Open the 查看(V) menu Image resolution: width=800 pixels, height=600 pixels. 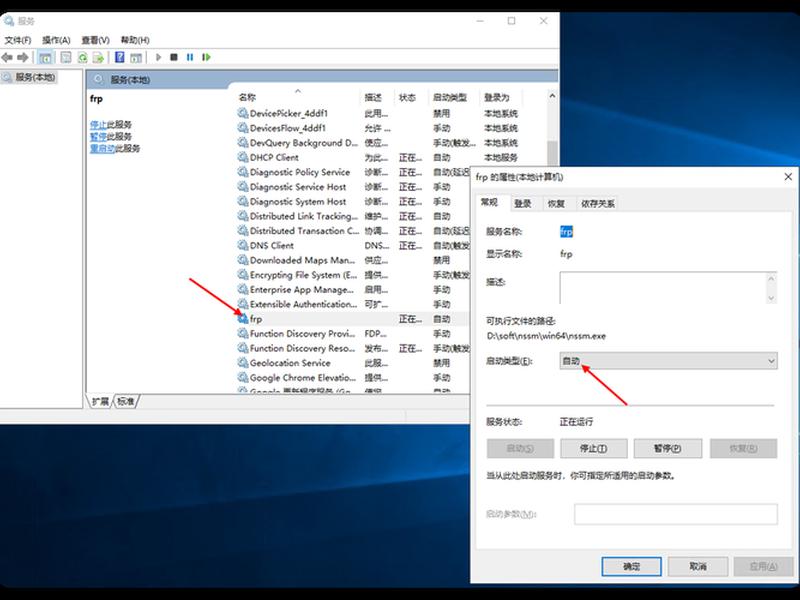tap(95, 40)
